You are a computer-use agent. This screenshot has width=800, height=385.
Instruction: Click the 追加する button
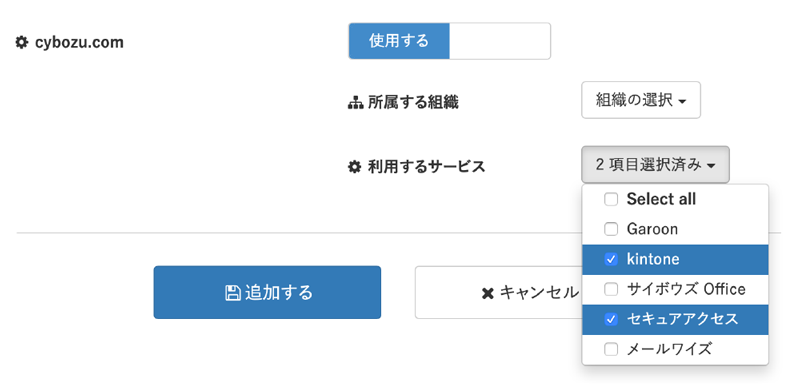267,292
